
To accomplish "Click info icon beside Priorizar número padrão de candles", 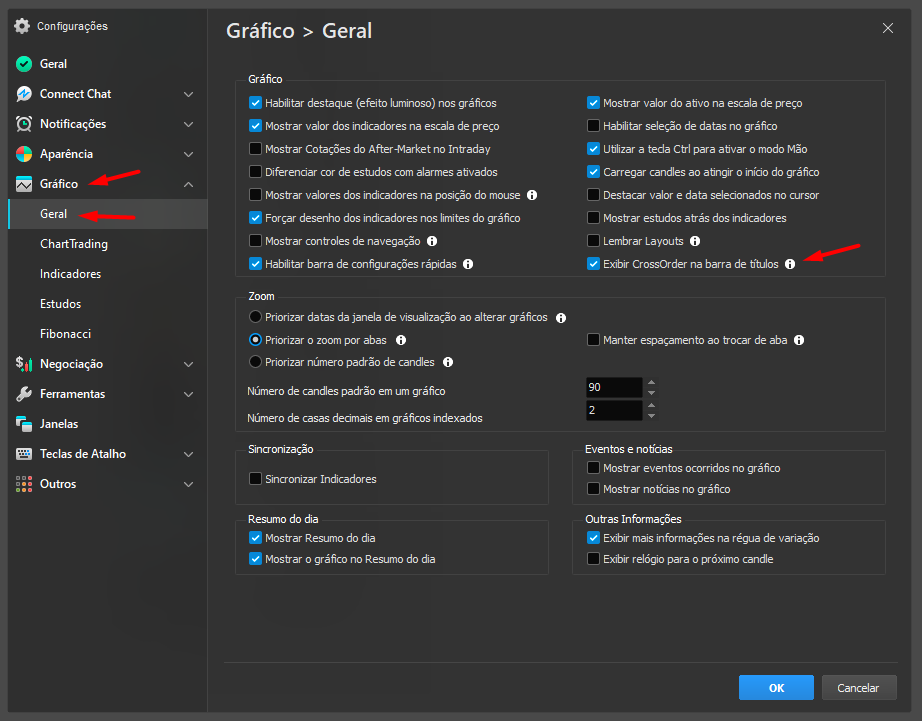I will tap(448, 362).
